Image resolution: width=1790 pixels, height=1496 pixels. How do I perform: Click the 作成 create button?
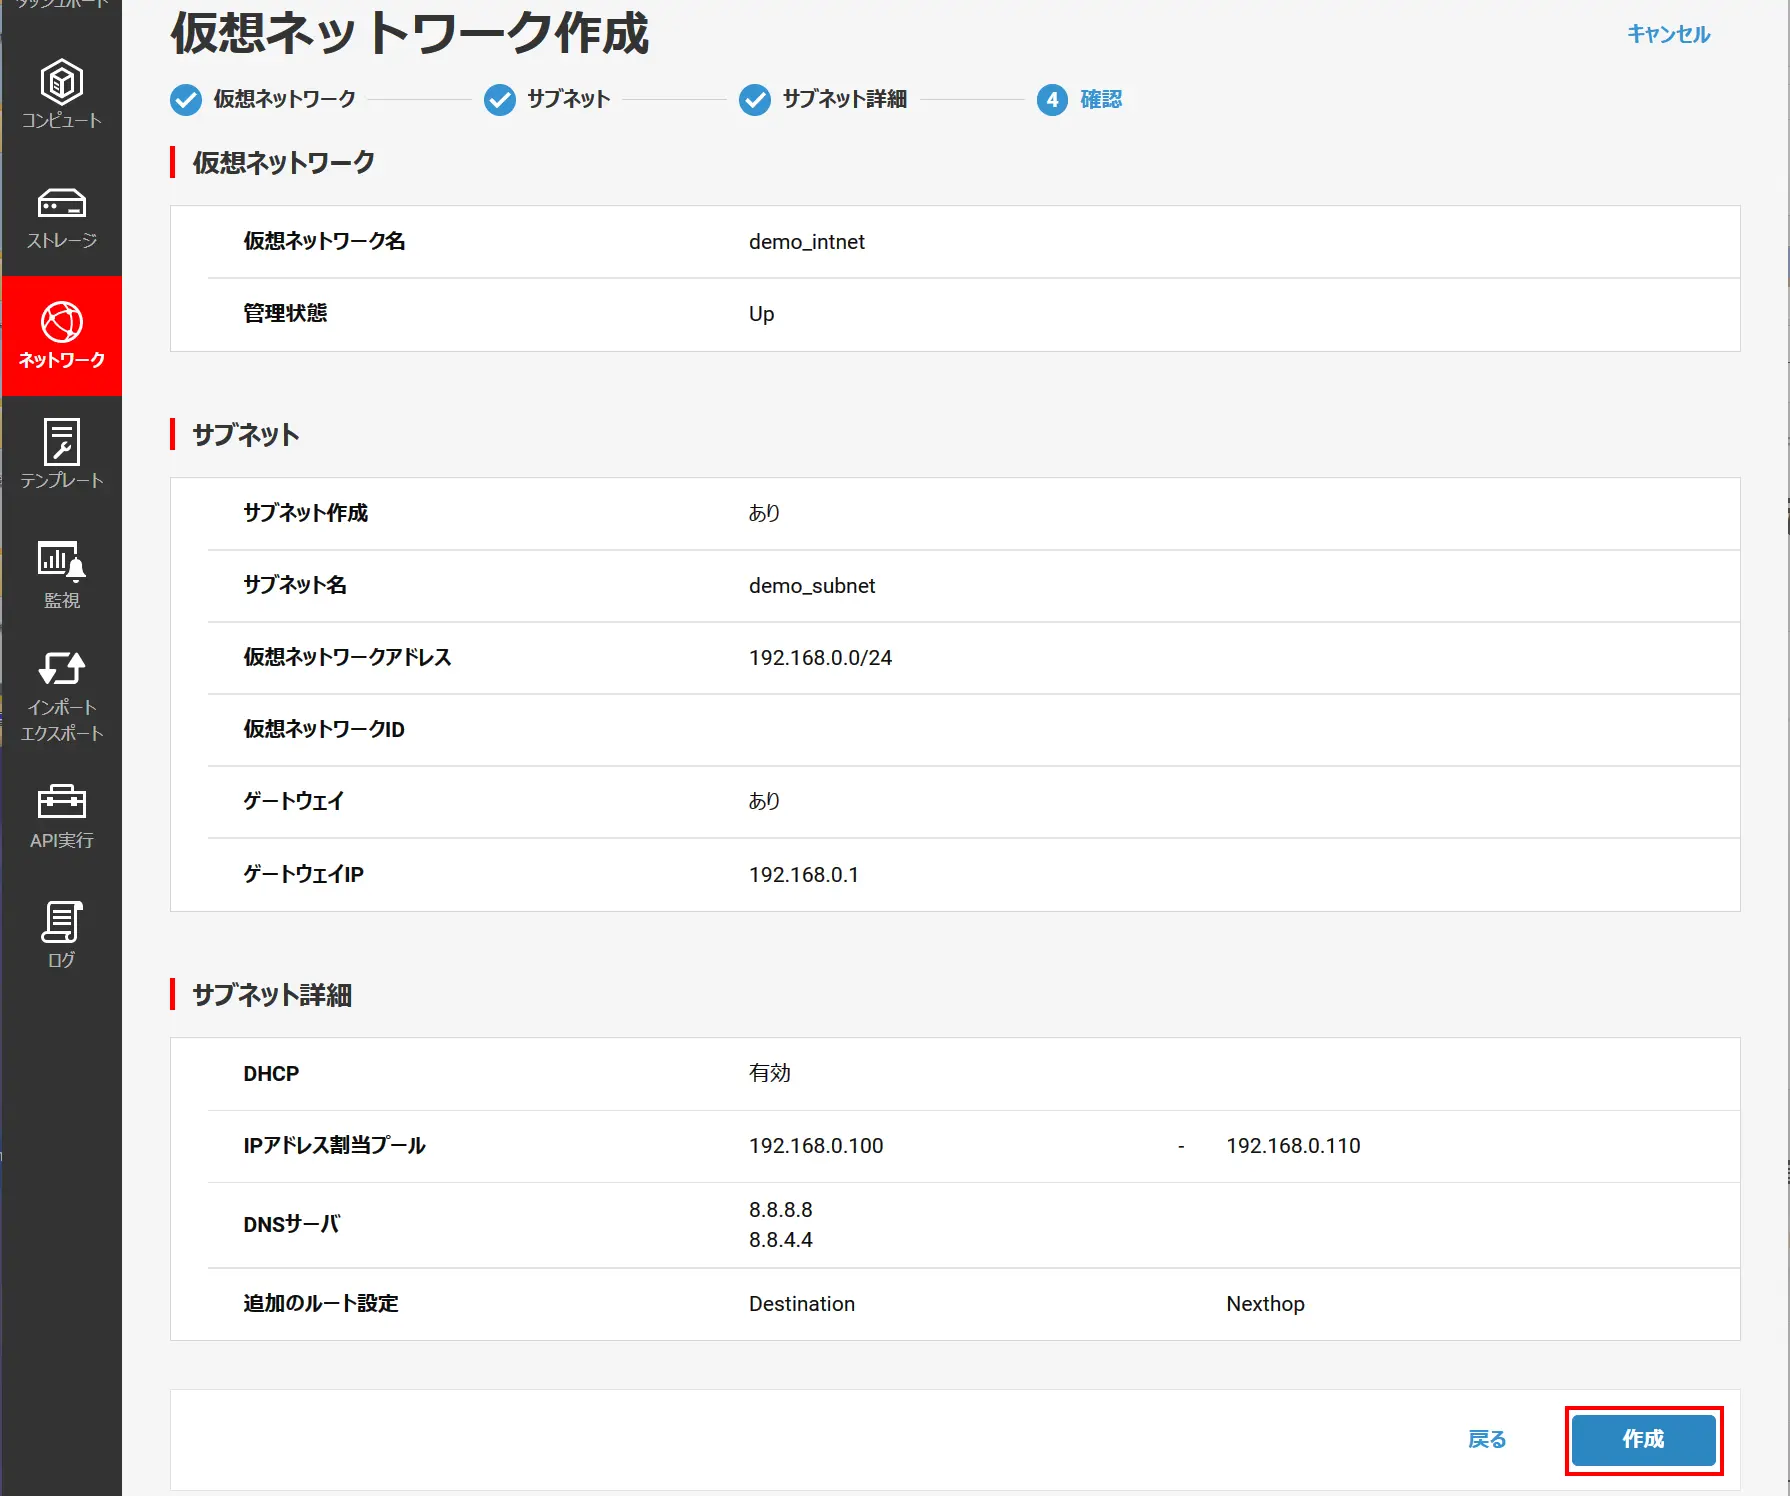(x=1644, y=1440)
